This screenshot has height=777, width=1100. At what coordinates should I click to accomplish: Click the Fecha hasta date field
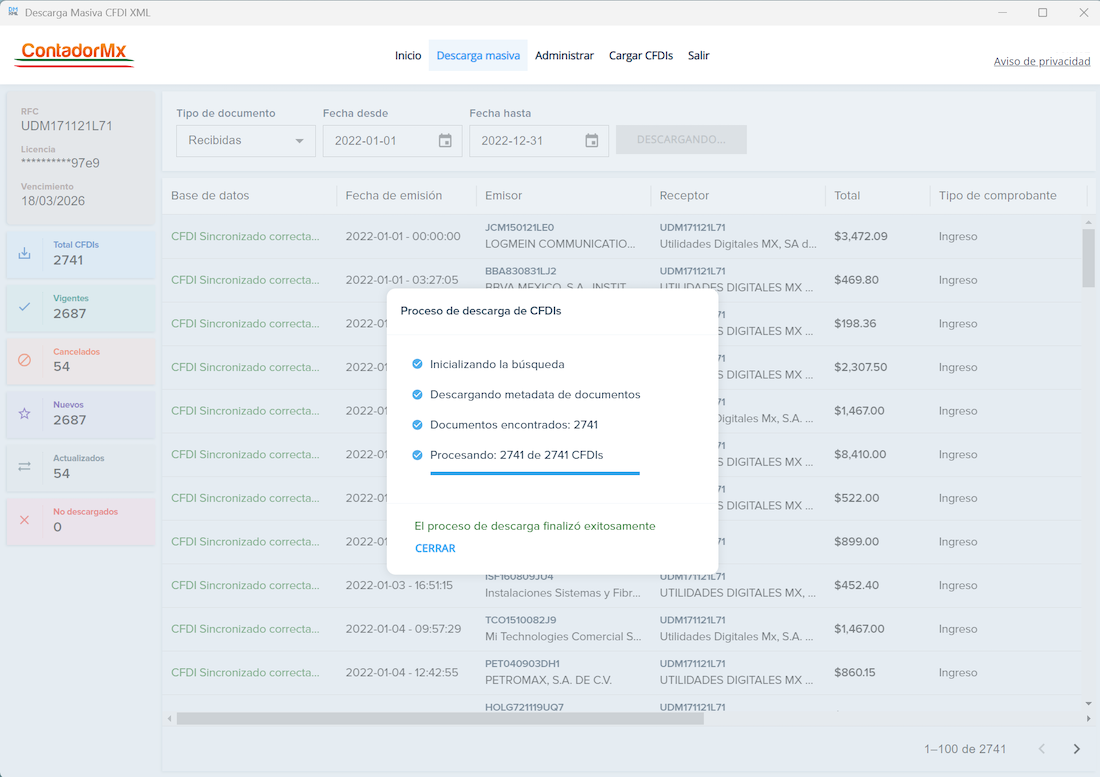(x=539, y=141)
